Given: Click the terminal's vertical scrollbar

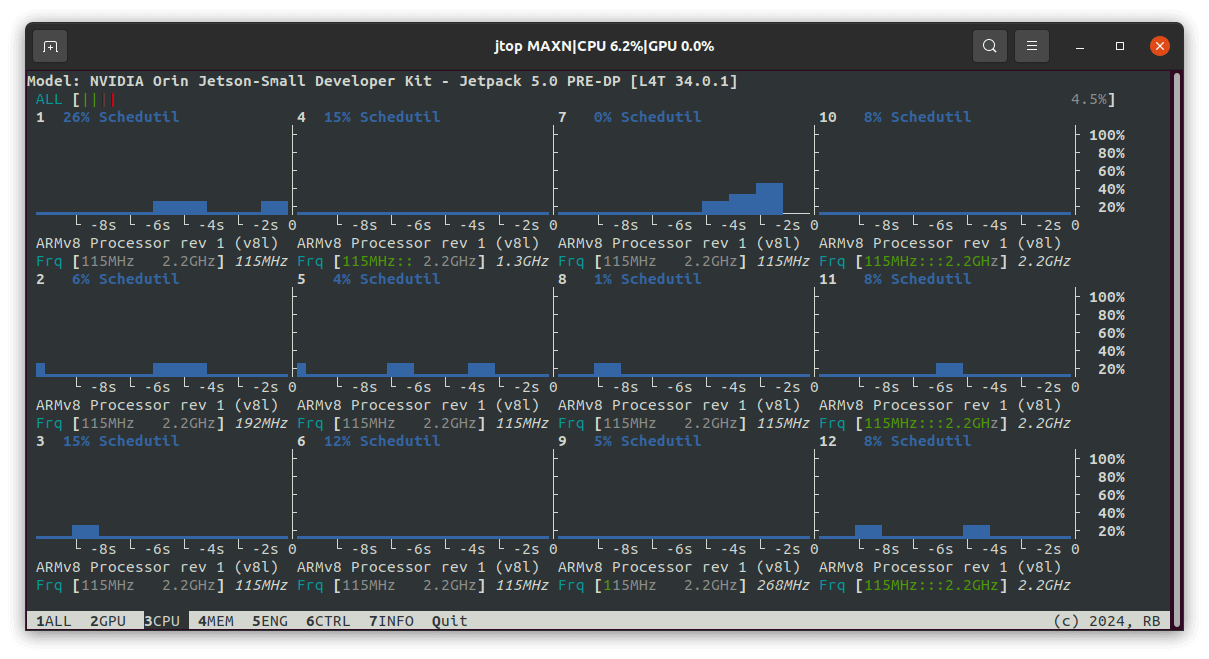Looking at the screenshot, I should point(1176,350).
